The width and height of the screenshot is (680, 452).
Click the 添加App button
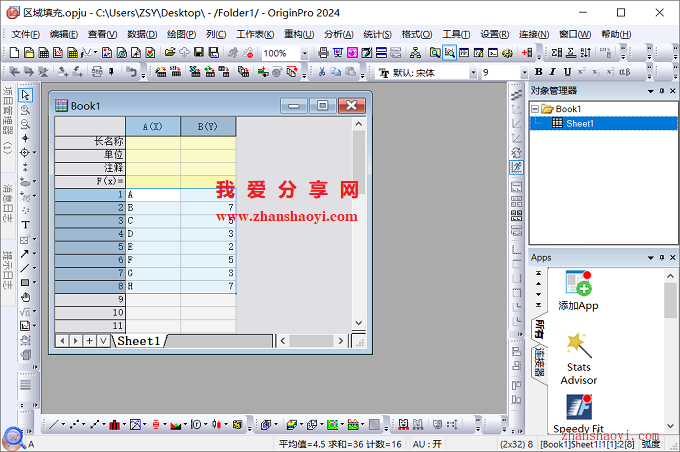click(x=579, y=291)
